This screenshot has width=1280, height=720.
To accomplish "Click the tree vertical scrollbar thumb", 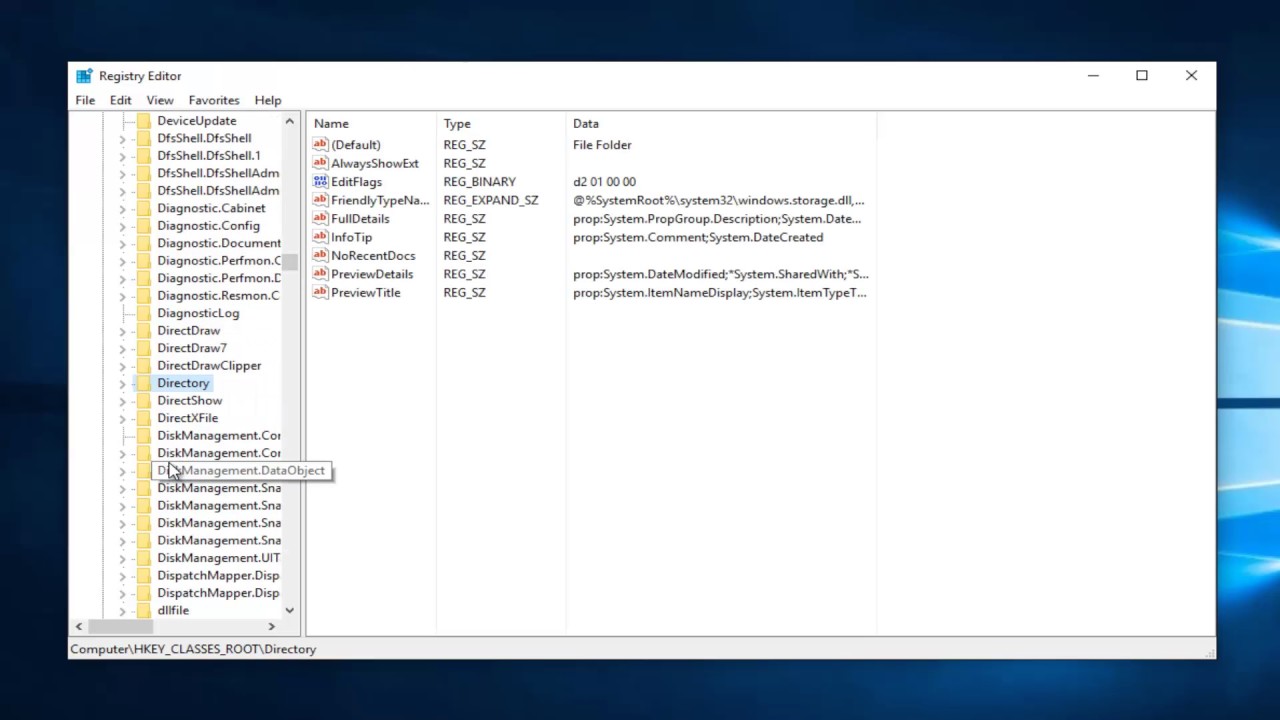I will [290, 263].
